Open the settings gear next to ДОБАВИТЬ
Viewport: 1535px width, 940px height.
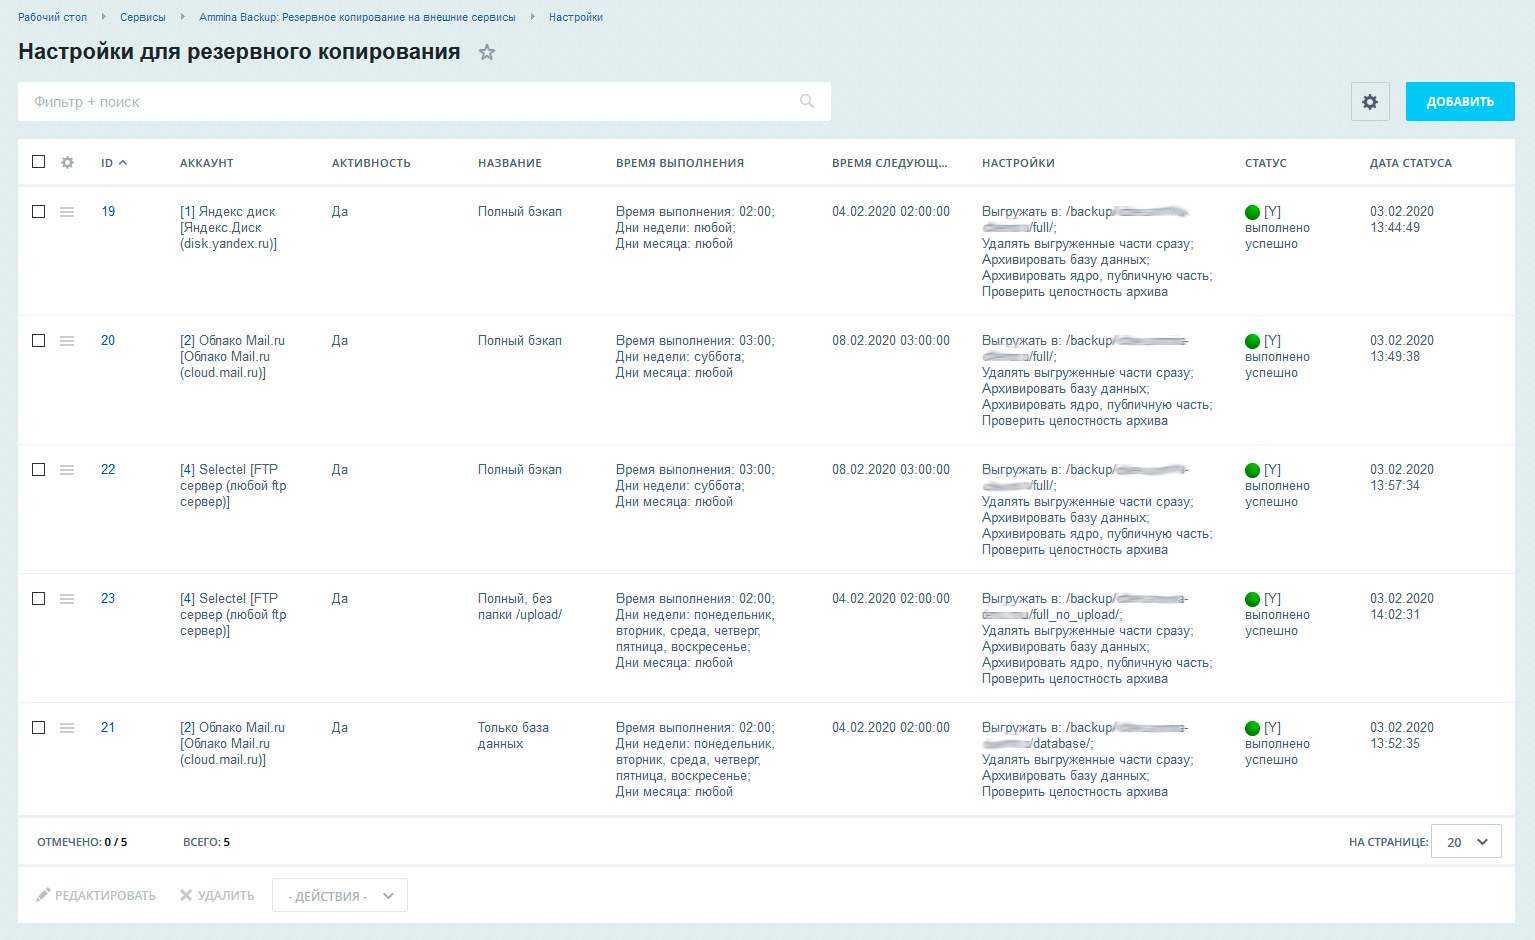[1370, 101]
